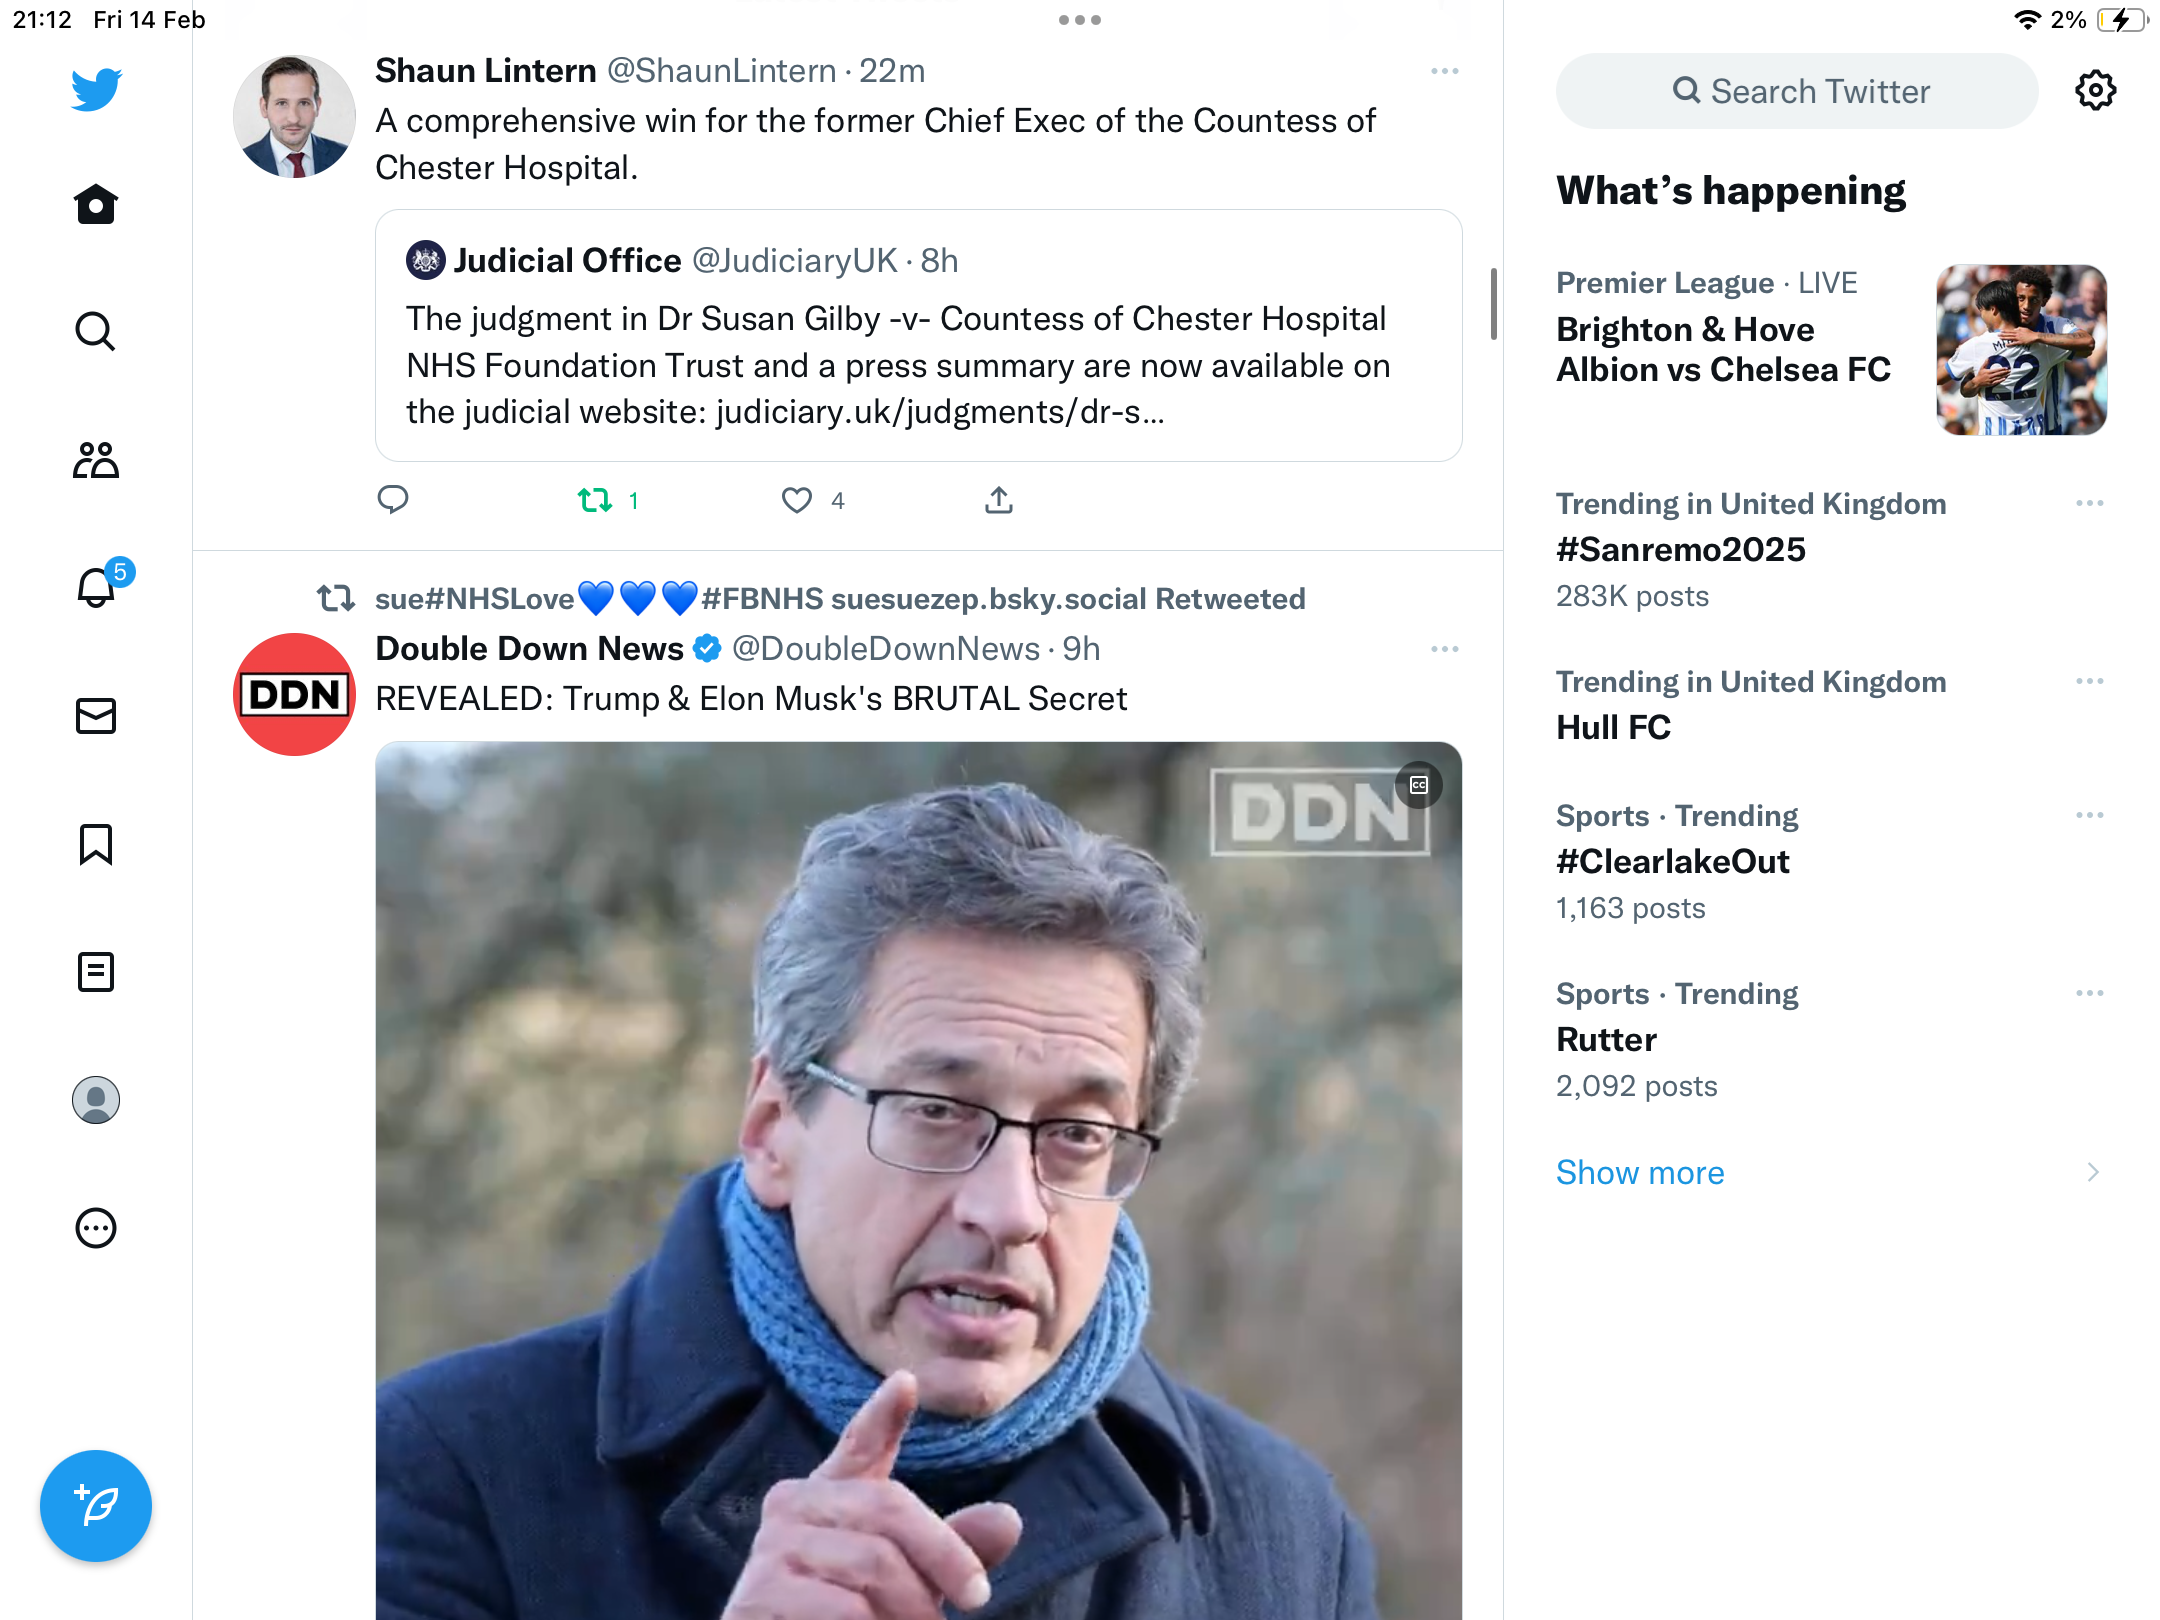The image size is (2160, 1620).
Task: Click the blue verified badge on Double Down News
Action: [x=707, y=649]
